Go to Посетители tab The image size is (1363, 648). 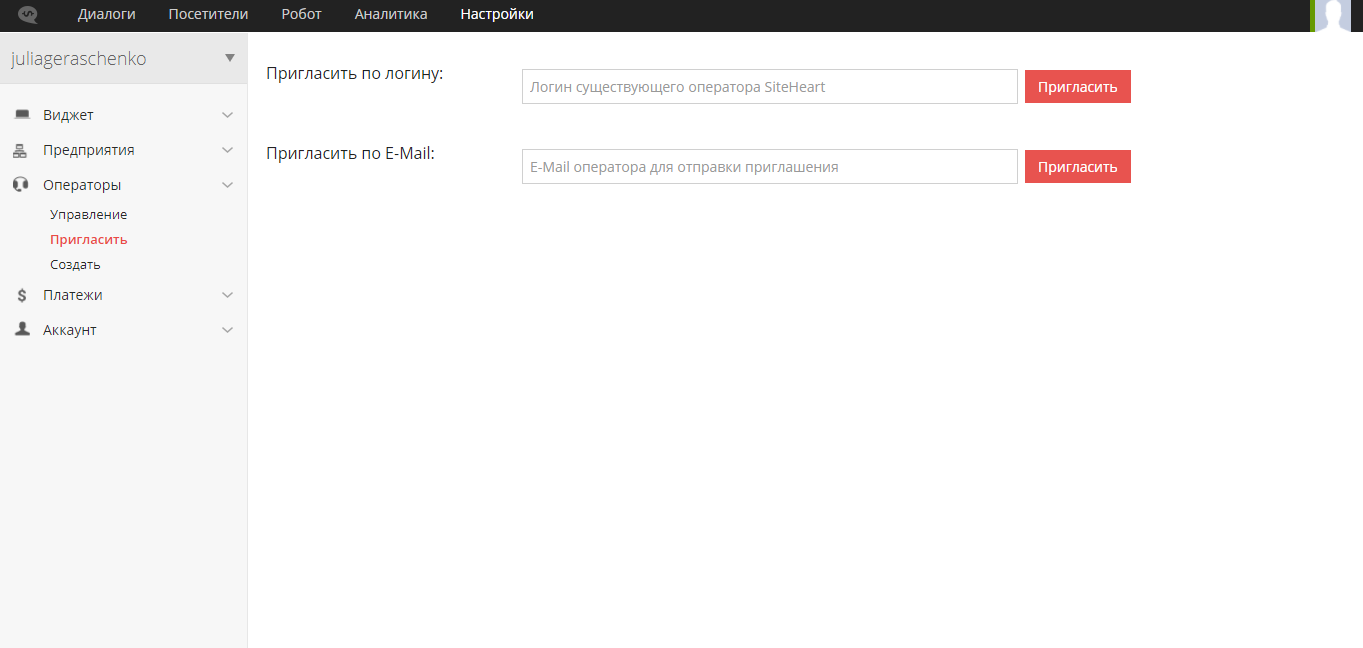coord(208,14)
